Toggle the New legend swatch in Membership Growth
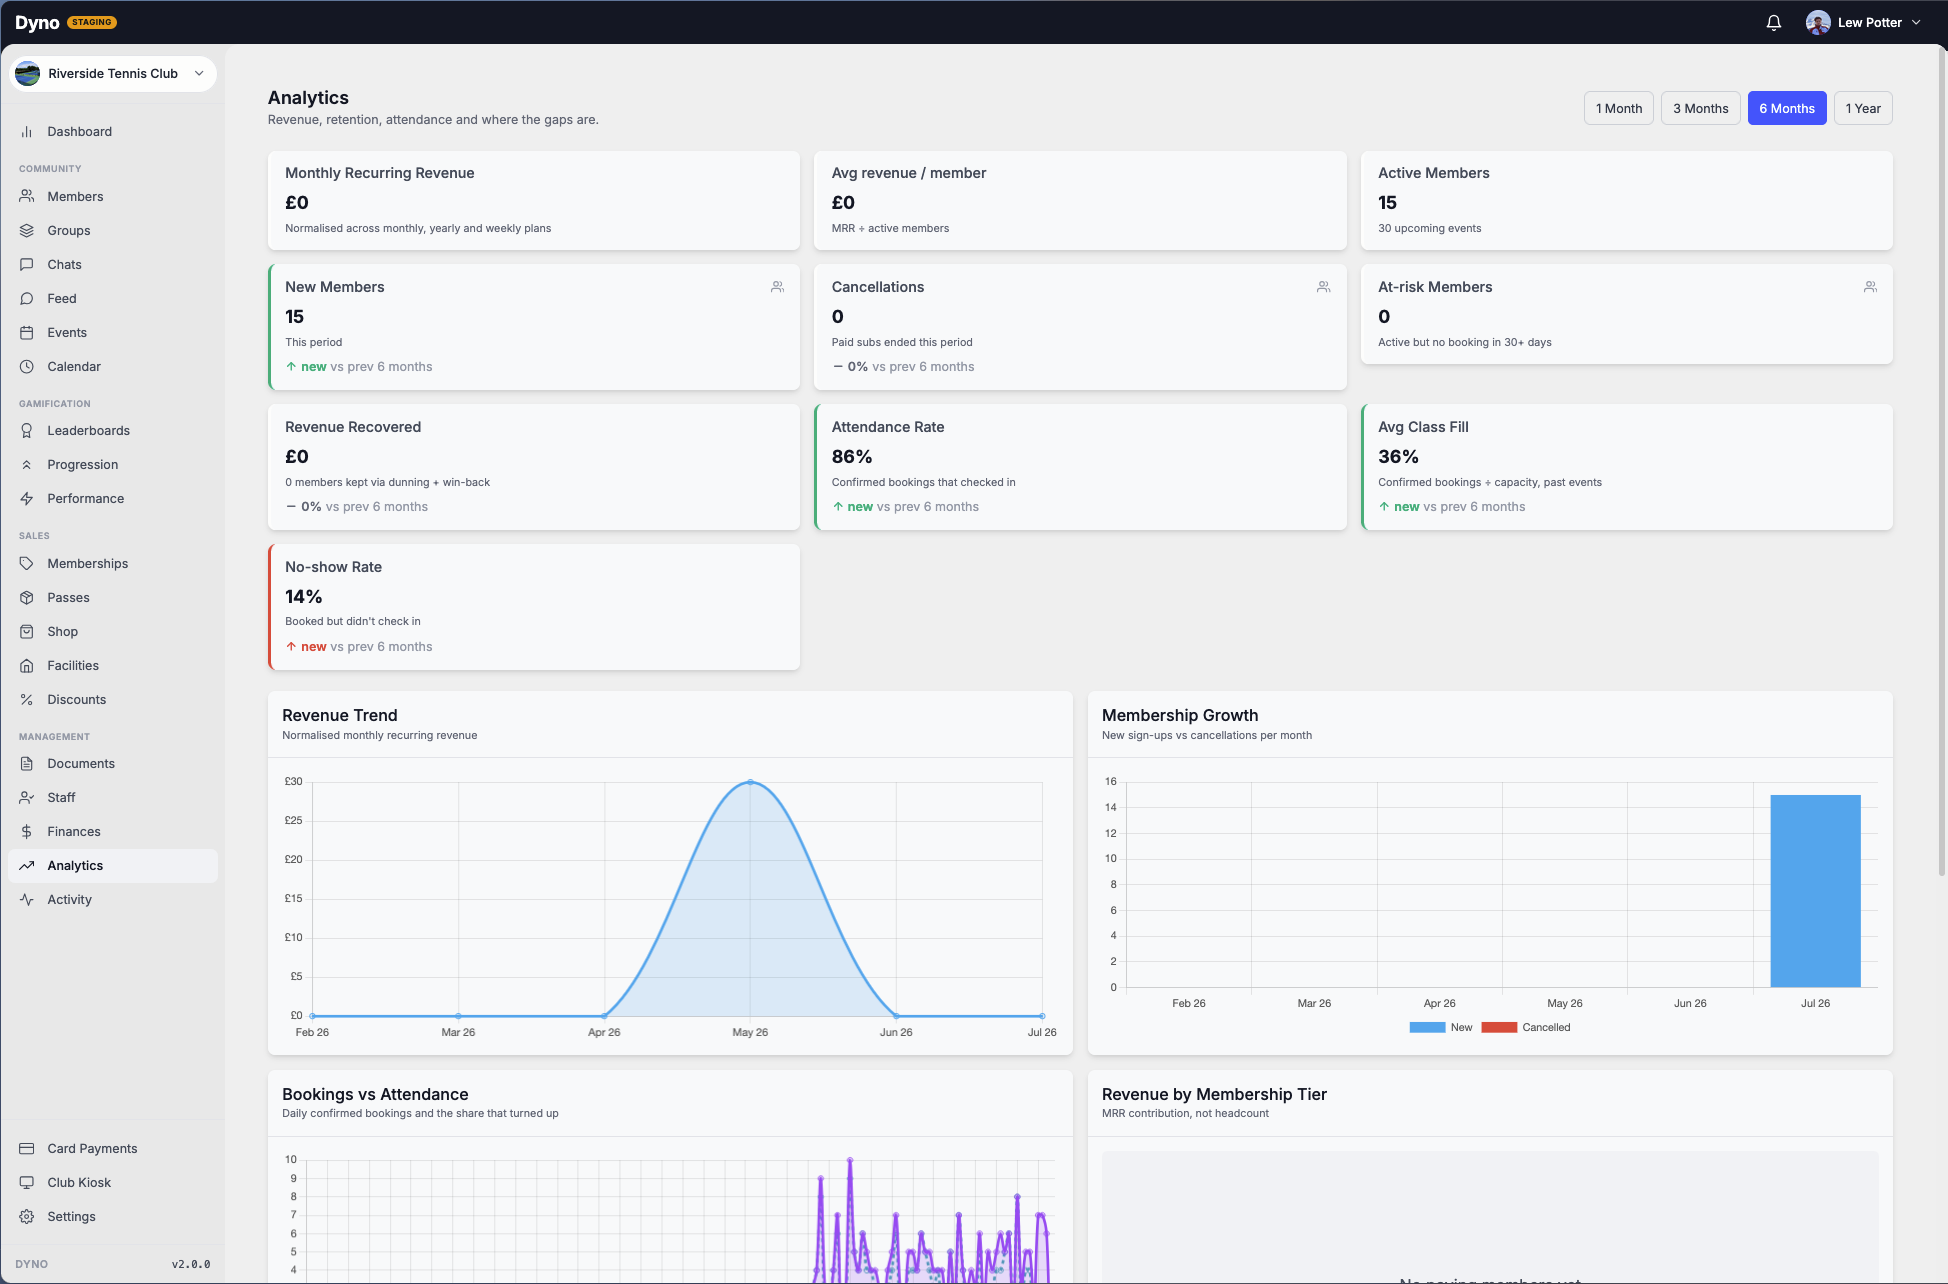This screenshot has height=1284, width=1948. [1427, 1028]
